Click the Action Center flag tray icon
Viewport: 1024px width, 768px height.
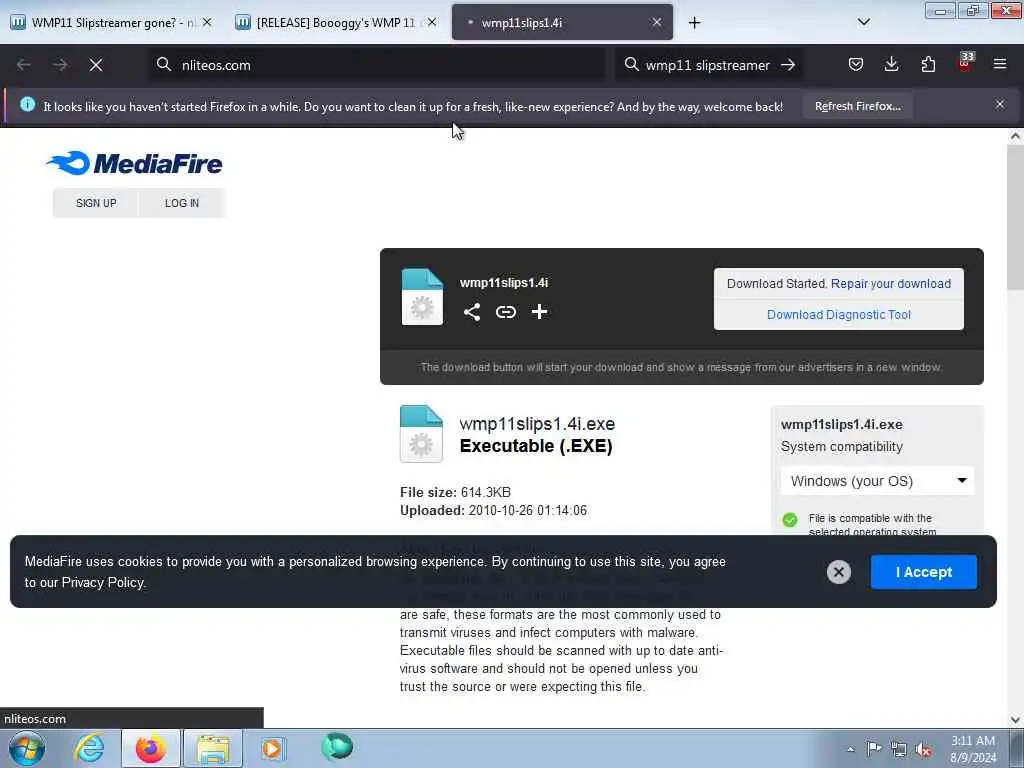pos(874,748)
